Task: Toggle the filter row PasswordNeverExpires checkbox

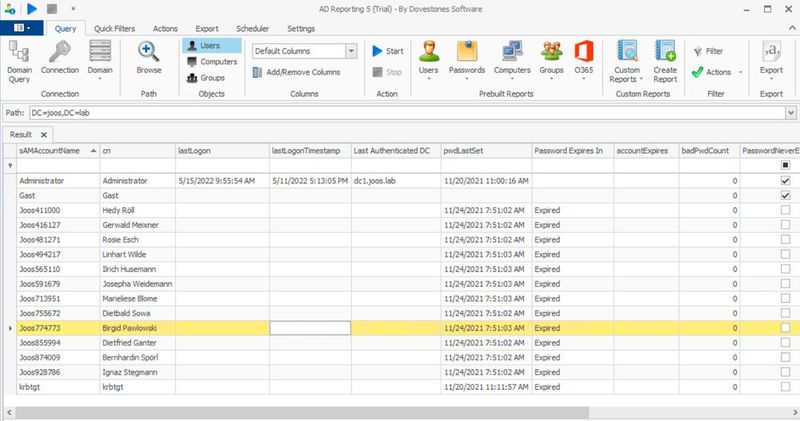Action: 785,165
